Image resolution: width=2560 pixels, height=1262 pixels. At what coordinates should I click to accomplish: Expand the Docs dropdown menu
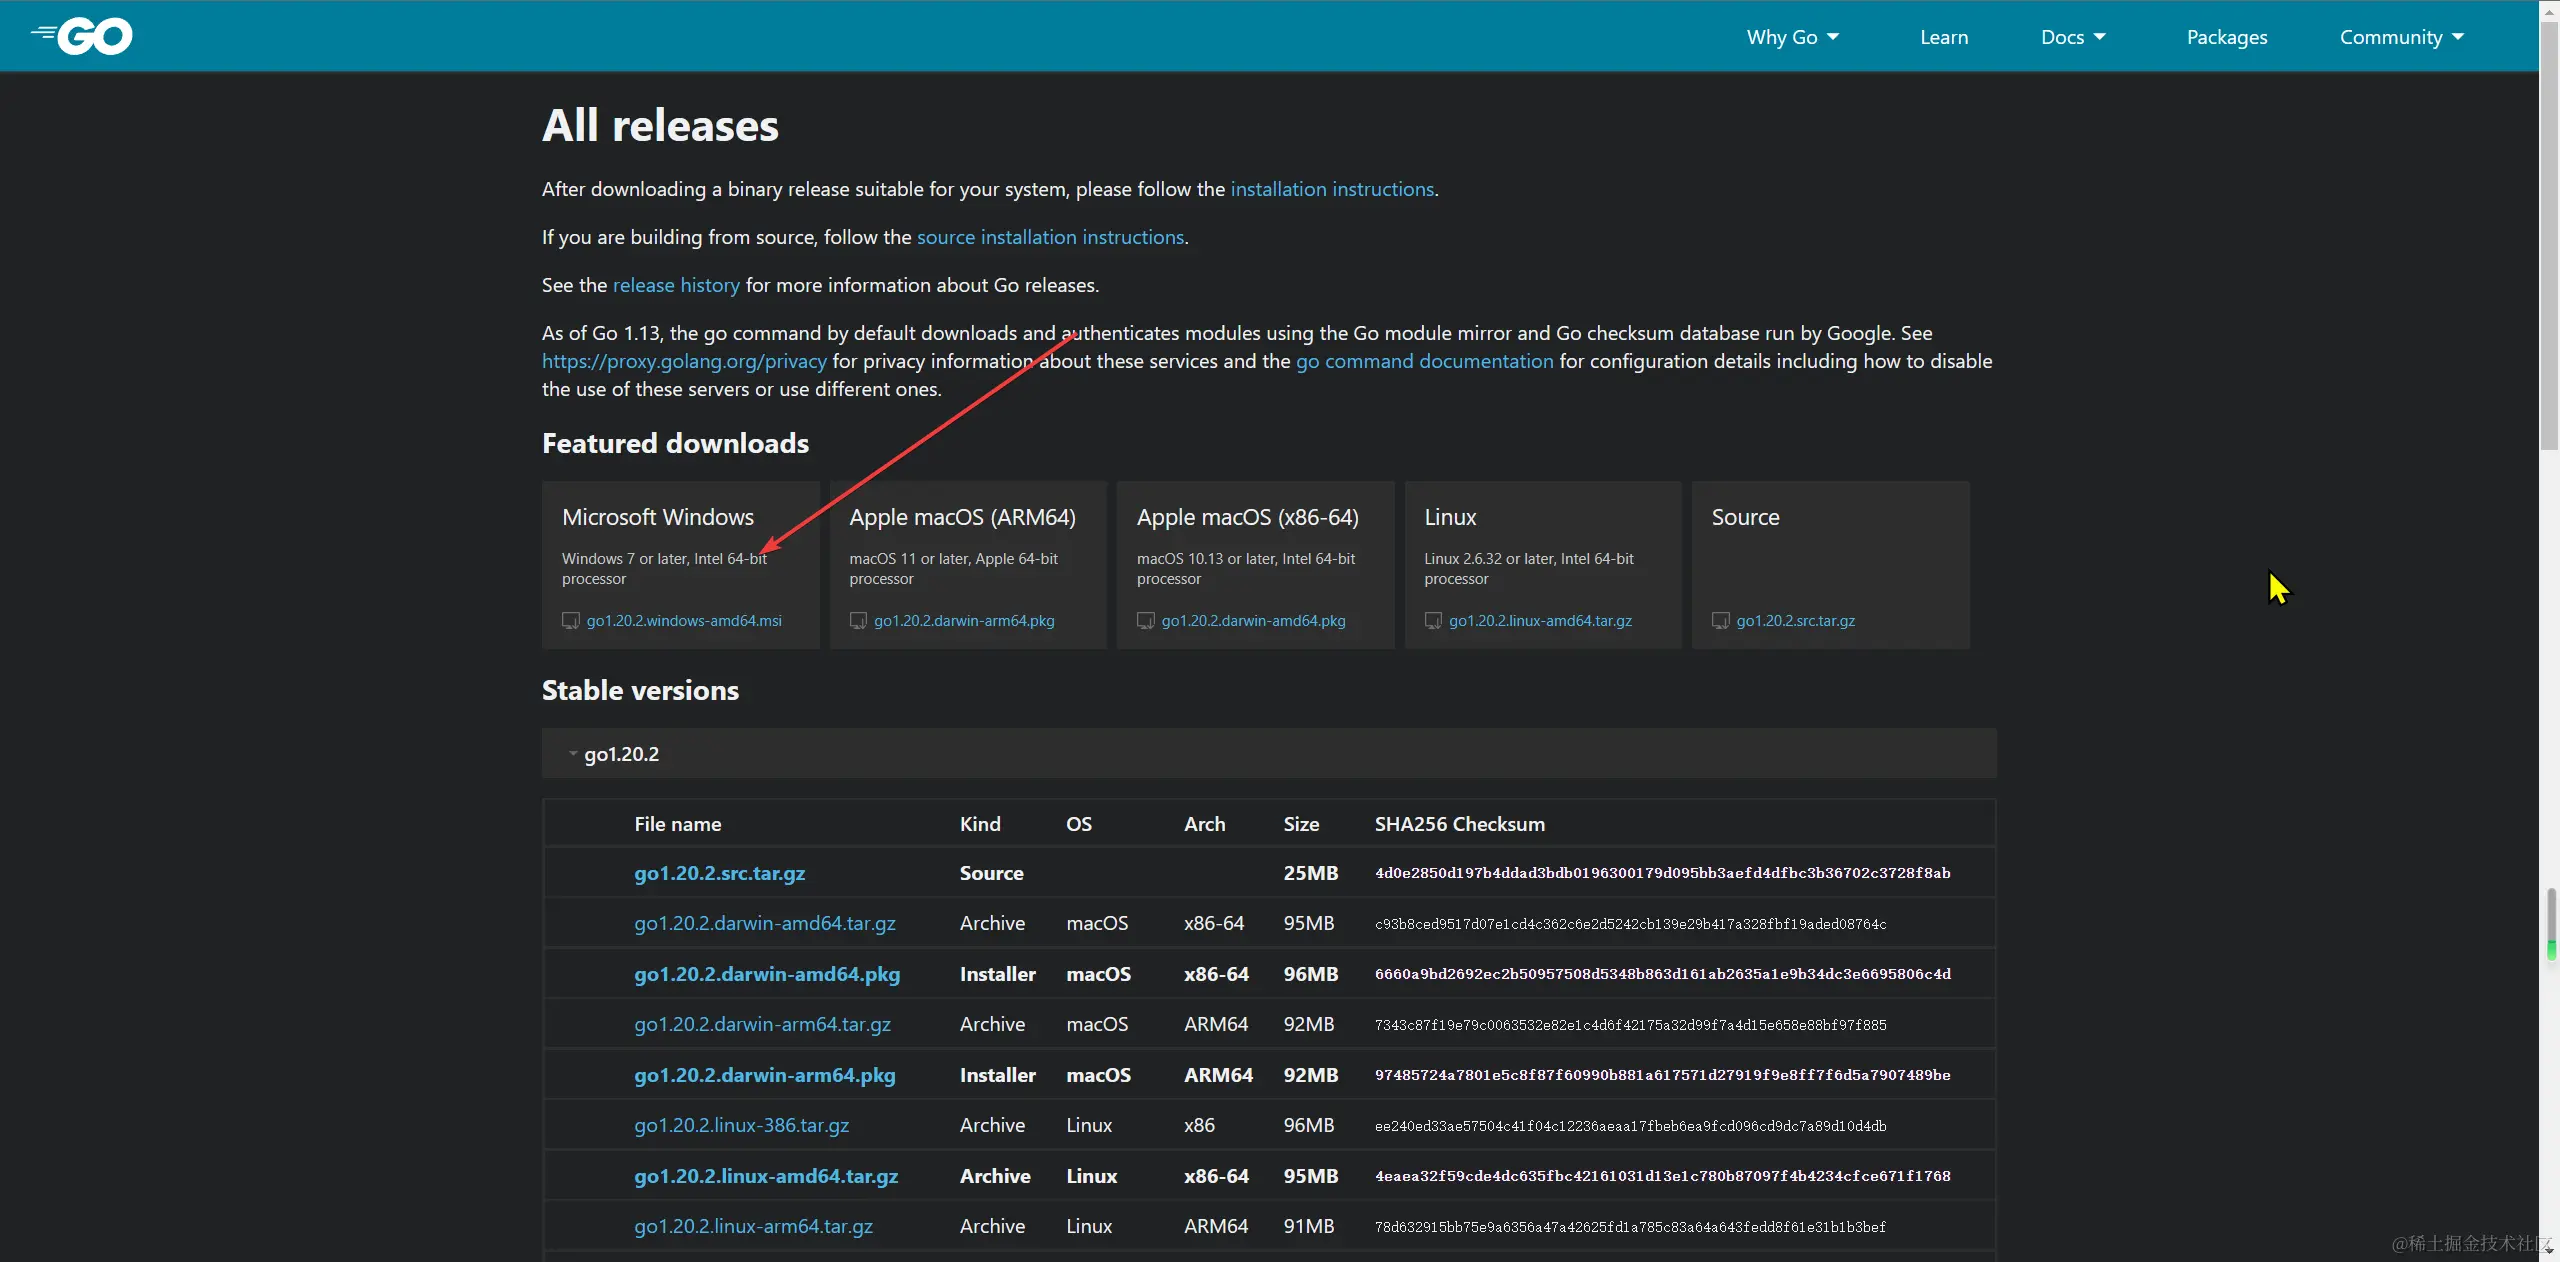[2072, 37]
